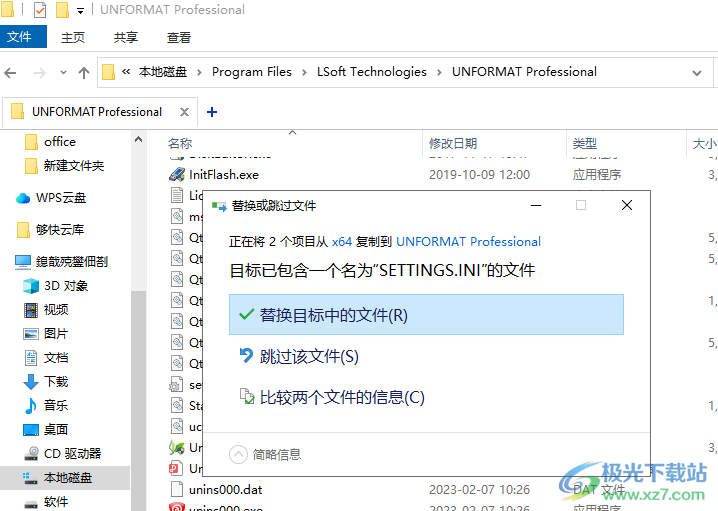Expand chevron after LSoft Technologies breadcrumb
The image size is (718, 511).
click(x=439, y=72)
